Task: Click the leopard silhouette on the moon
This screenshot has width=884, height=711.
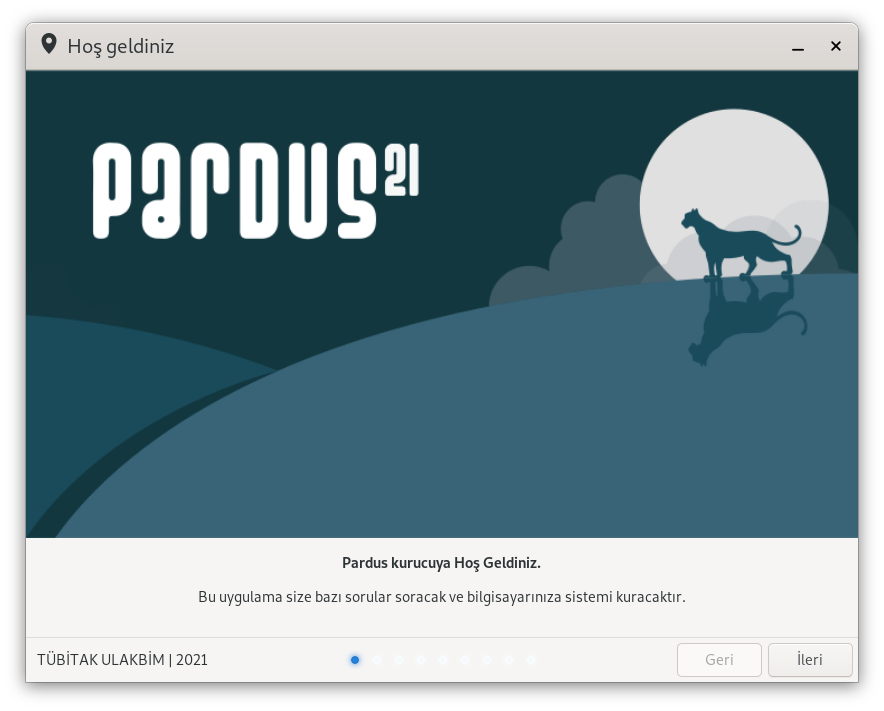Action: pyautogui.click(x=740, y=244)
